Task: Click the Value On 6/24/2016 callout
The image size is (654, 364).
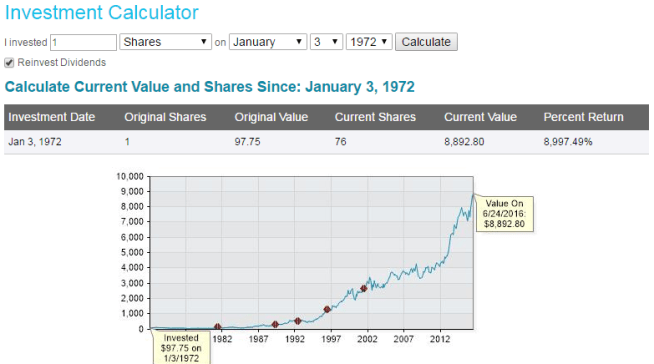Action: [x=504, y=213]
